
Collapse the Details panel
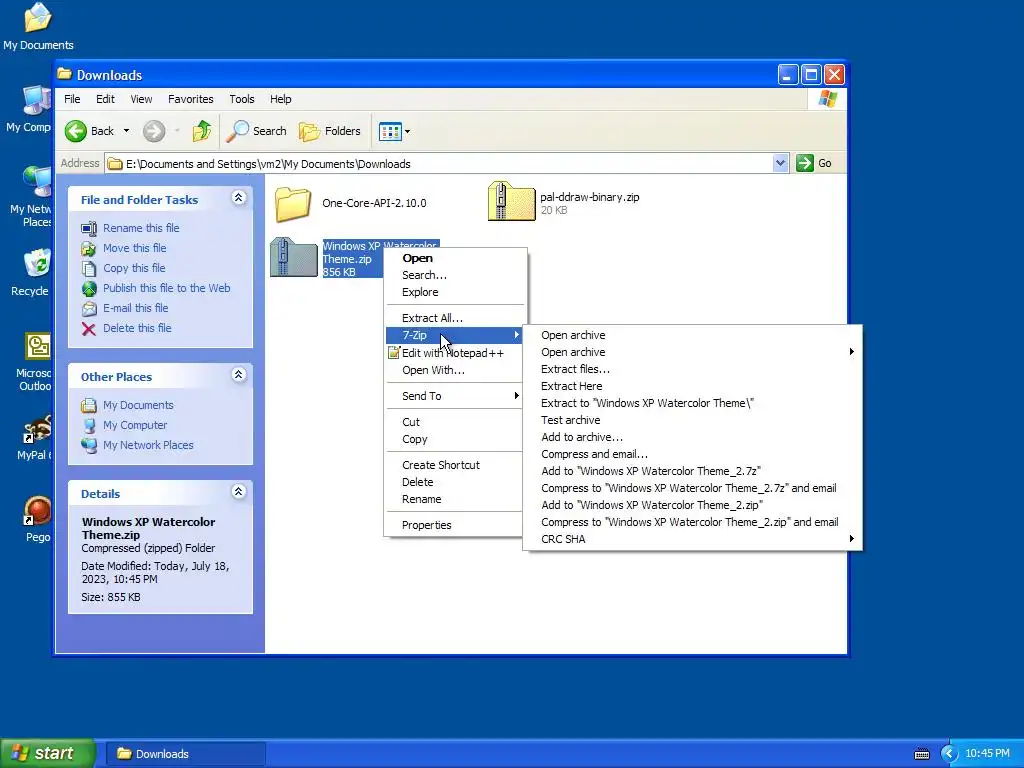coord(238,492)
